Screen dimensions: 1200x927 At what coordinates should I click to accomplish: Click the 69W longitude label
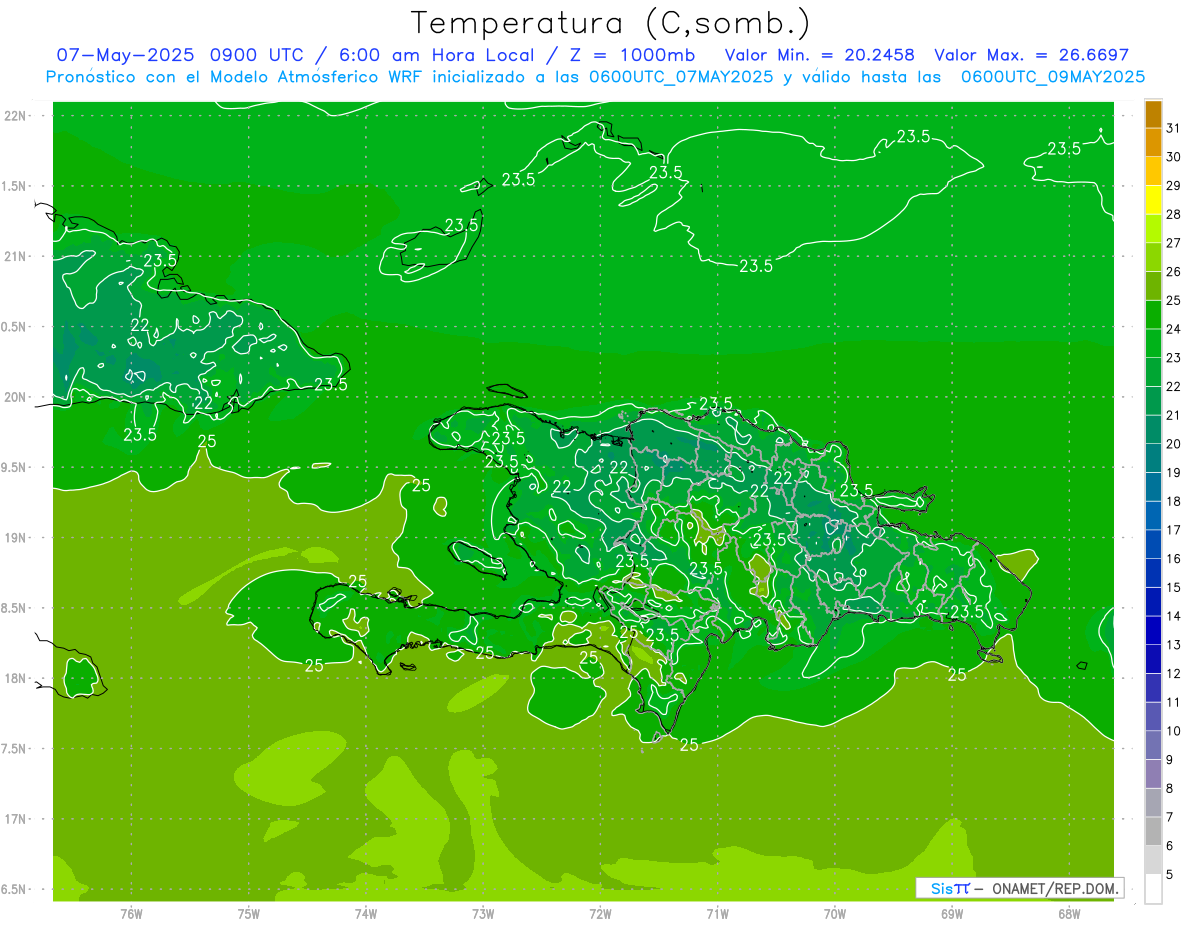(952, 914)
